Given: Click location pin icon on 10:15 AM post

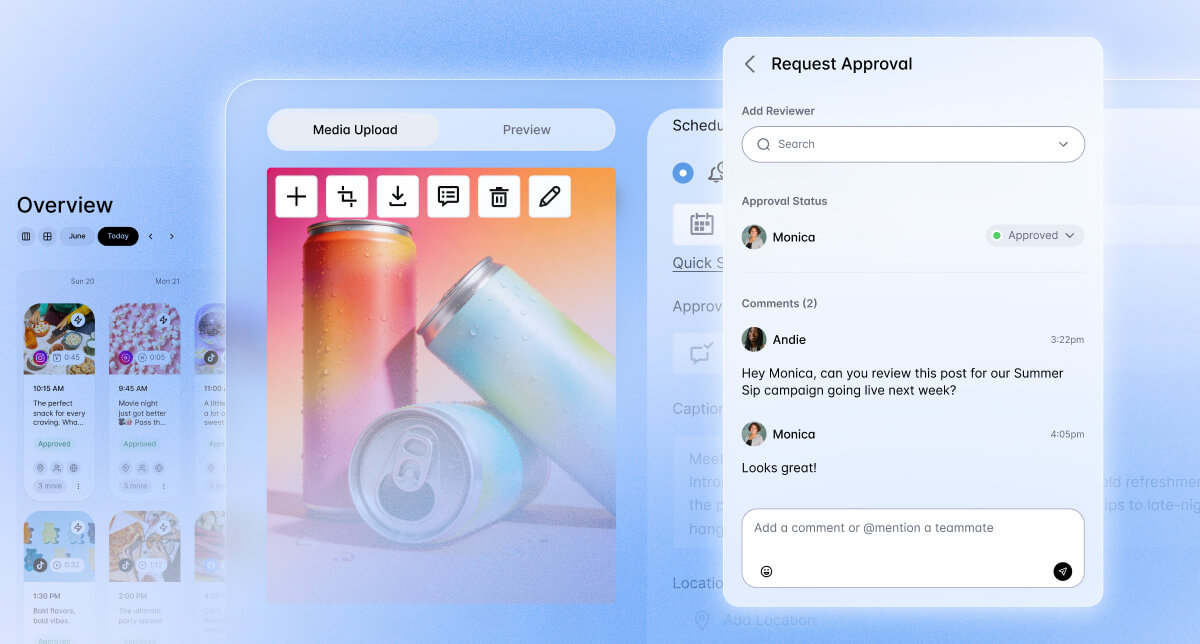Looking at the screenshot, I should (x=41, y=467).
